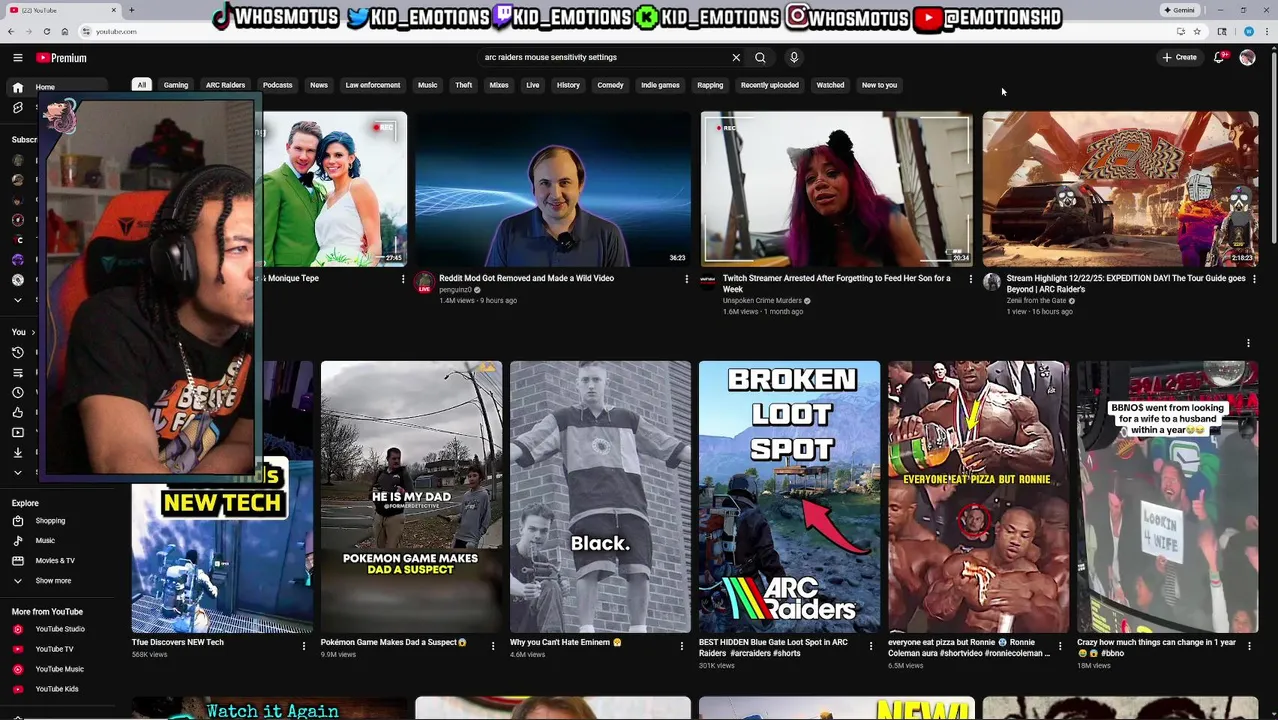1278x720 pixels.
Task: Select the Watched filter chip
Action: click(x=831, y=85)
